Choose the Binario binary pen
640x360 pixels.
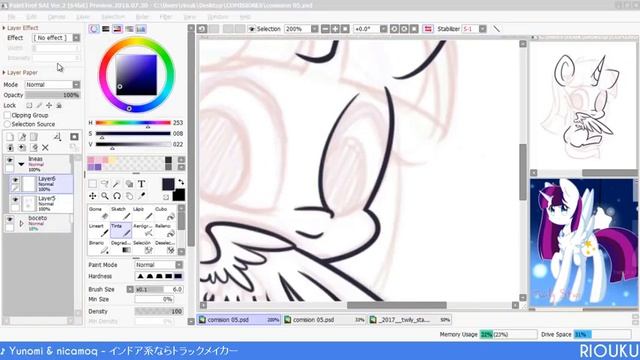click(x=98, y=247)
